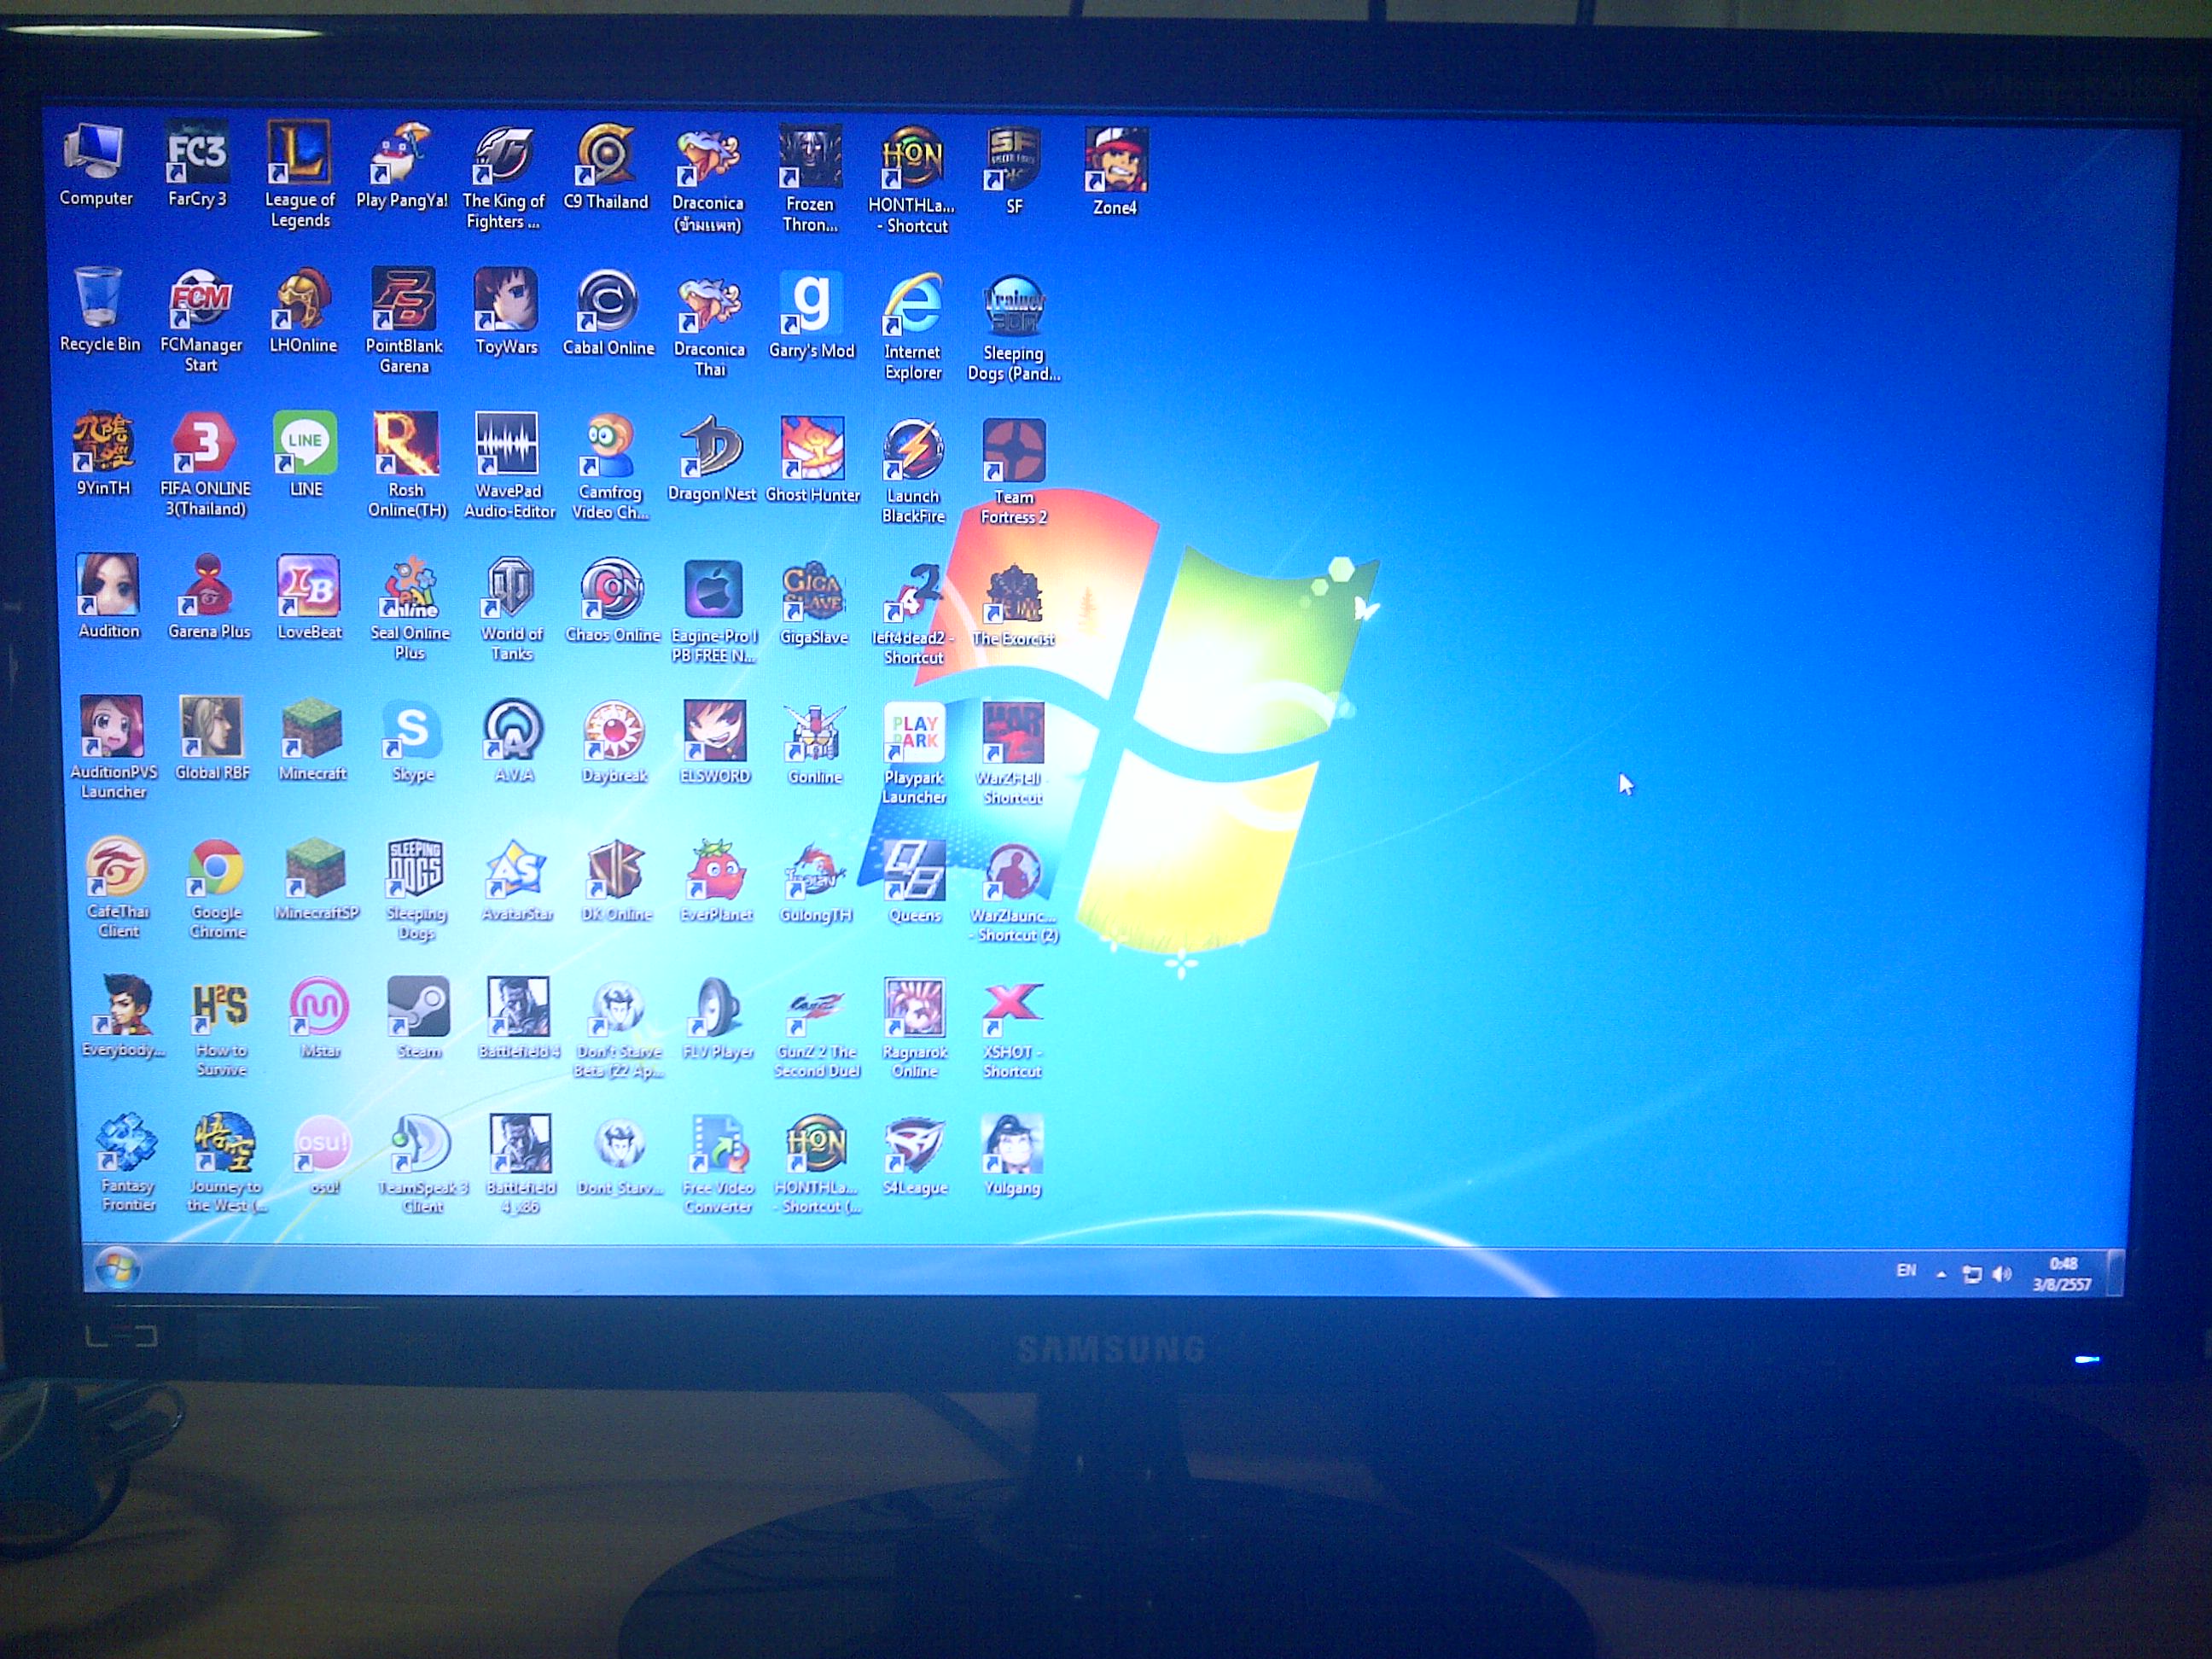2212x1659 pixels.
Task: Show hidden system tray icons
Action: [1941, 1274]
